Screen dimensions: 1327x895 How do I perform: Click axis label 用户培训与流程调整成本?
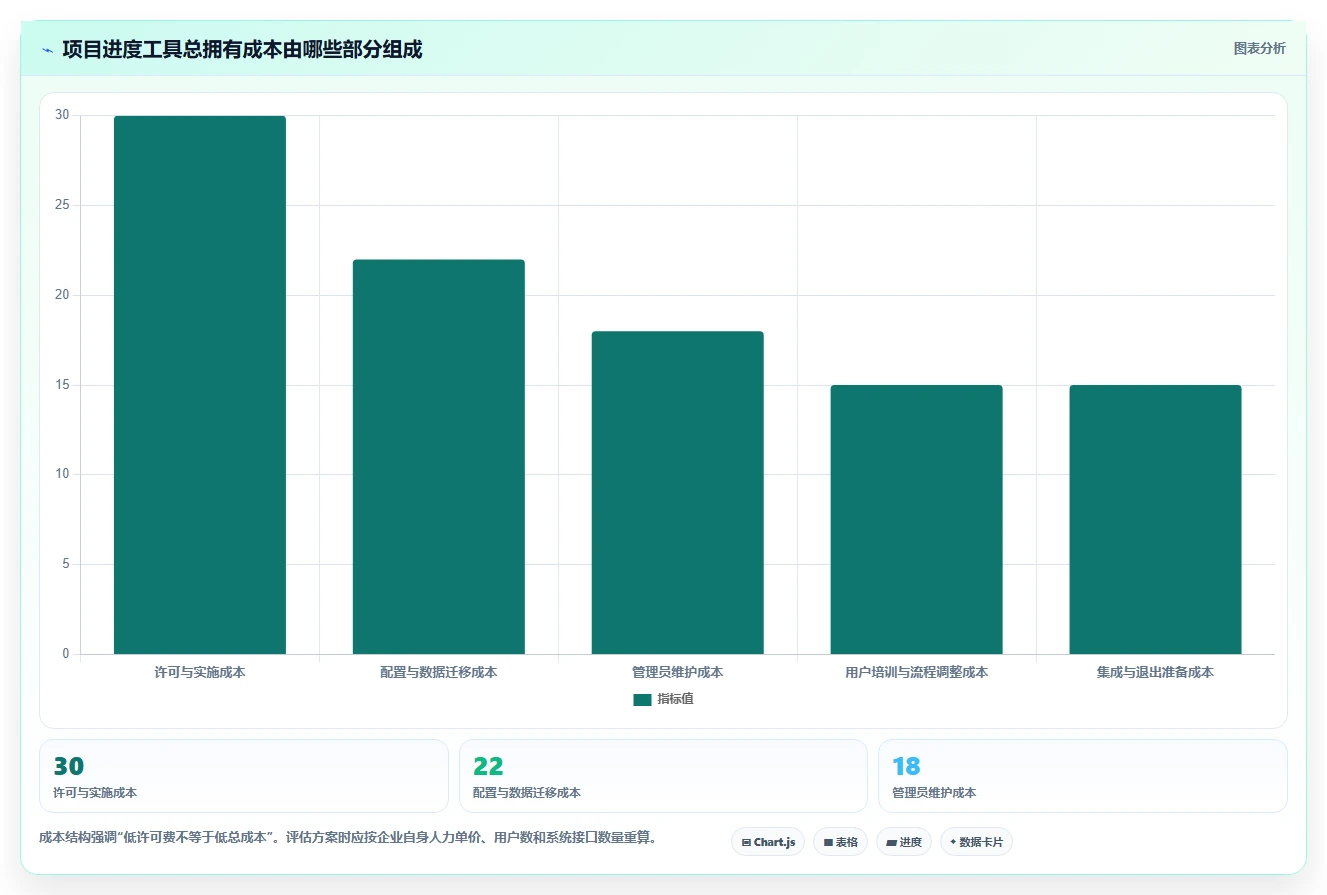coord(917,673)
